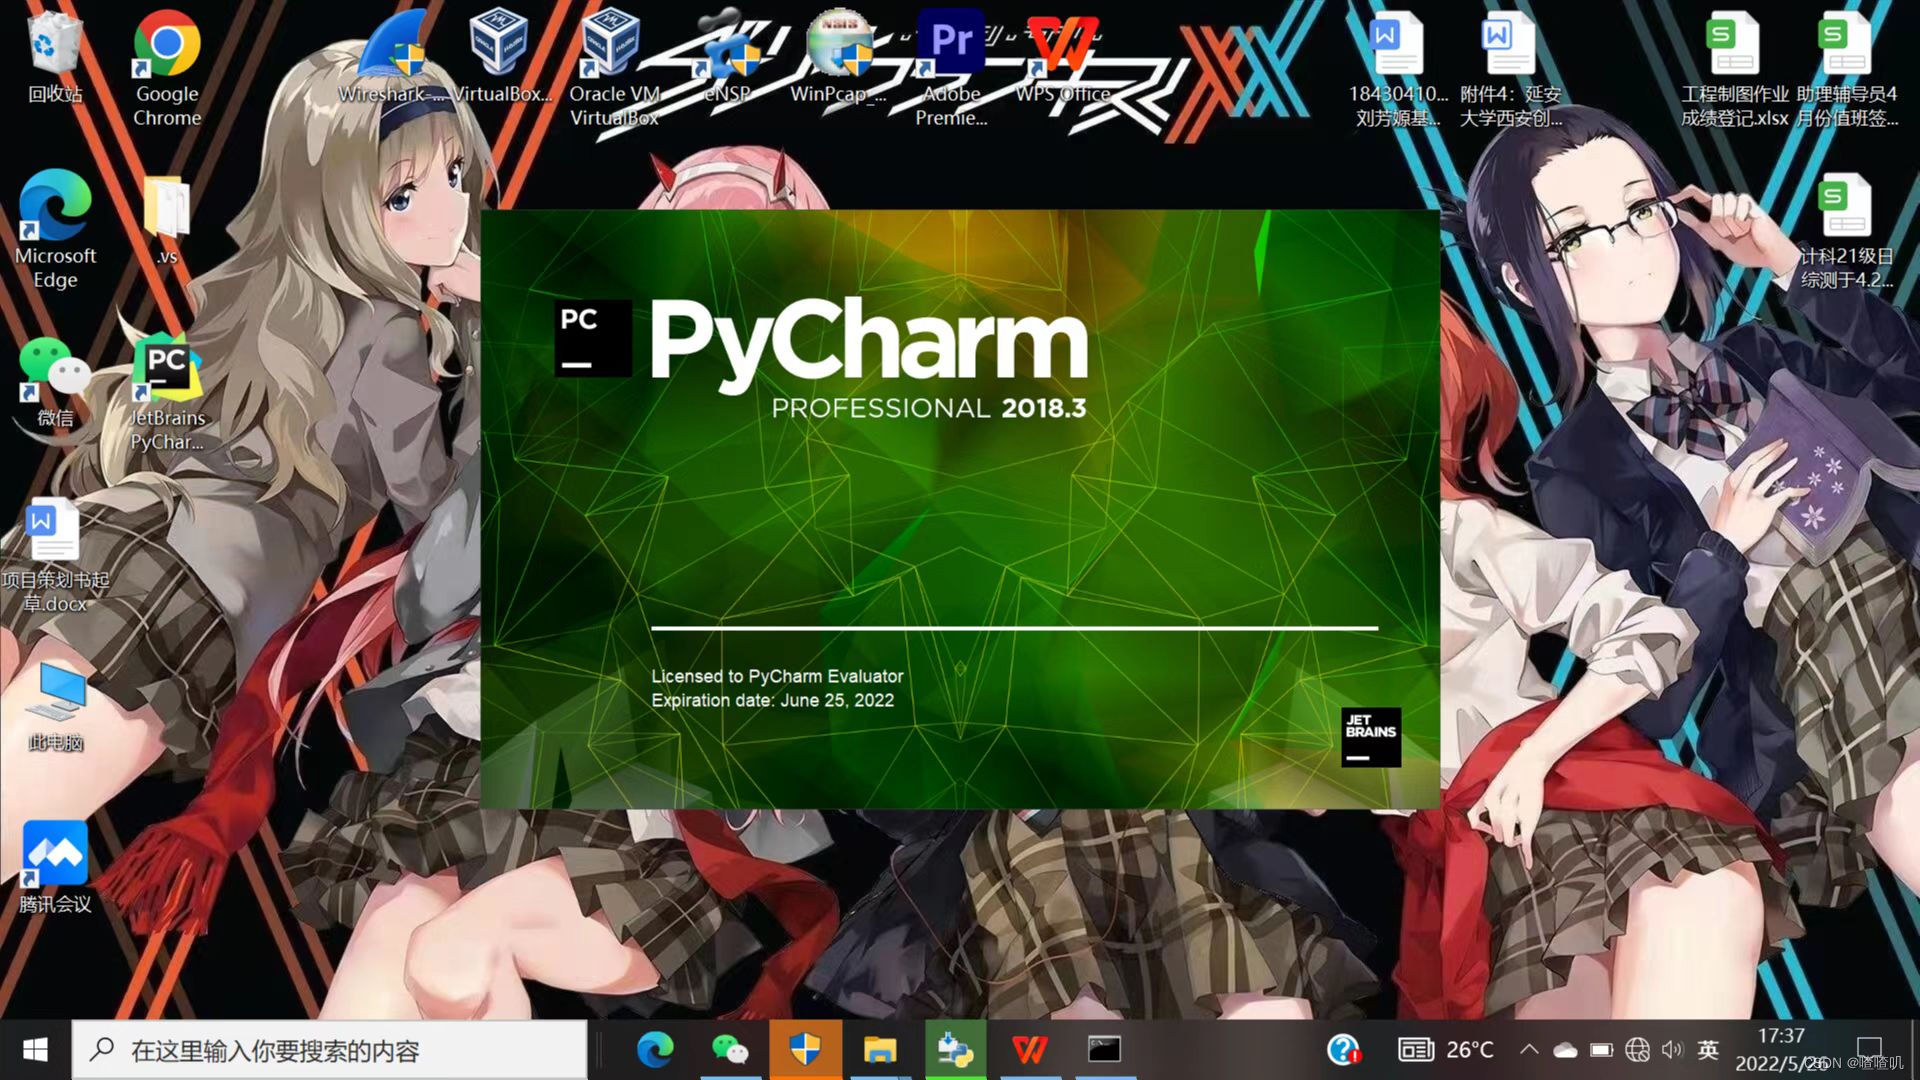Open the Wireshark desktop icon
This screenshot has height=1080, width=1920.
392,50
